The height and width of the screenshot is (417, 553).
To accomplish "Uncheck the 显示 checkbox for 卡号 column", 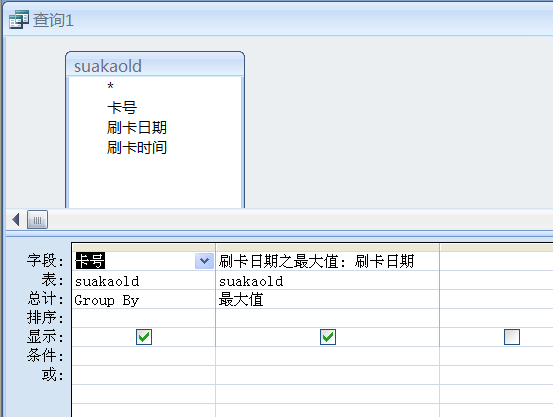I will coord(144,337).
